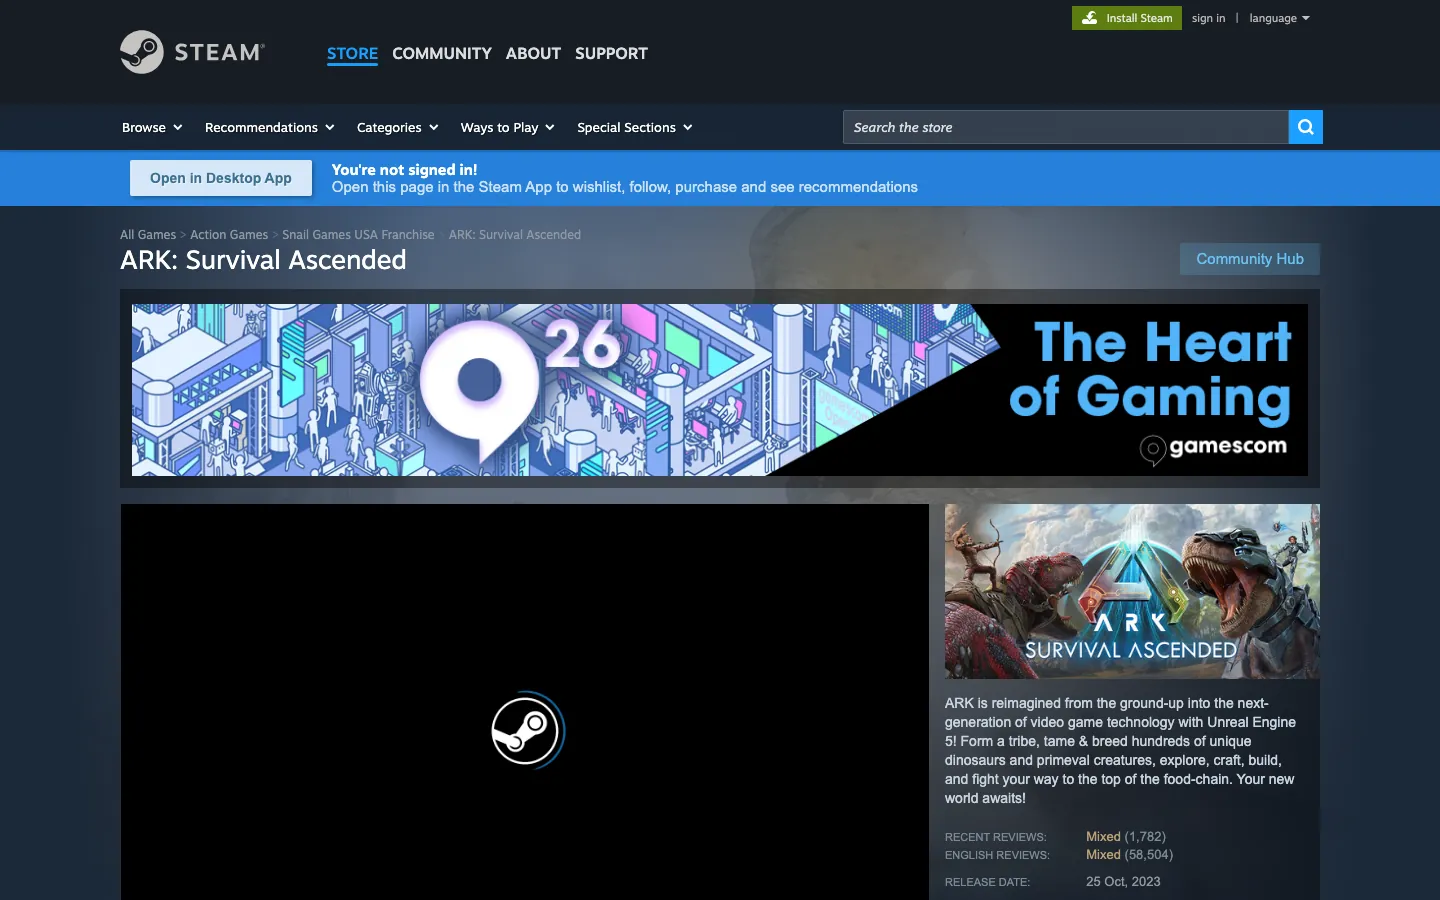Click the loading video player area

tap(525, 702)
